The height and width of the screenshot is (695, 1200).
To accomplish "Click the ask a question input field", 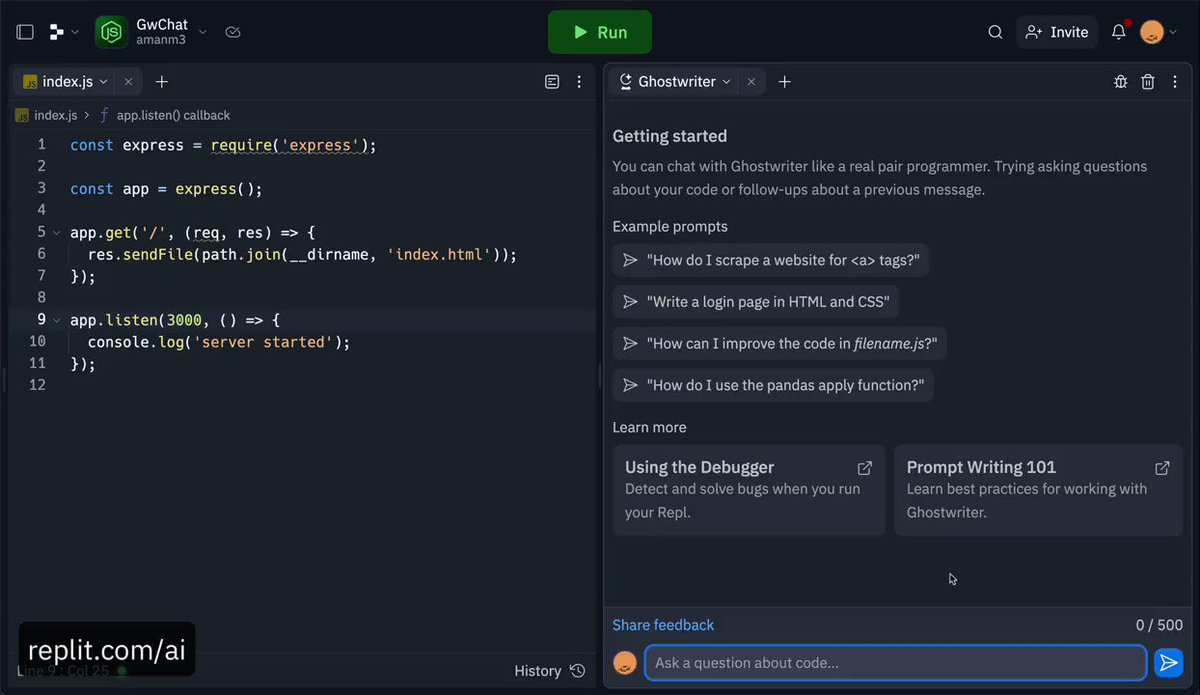I will [x=895, y=662].
